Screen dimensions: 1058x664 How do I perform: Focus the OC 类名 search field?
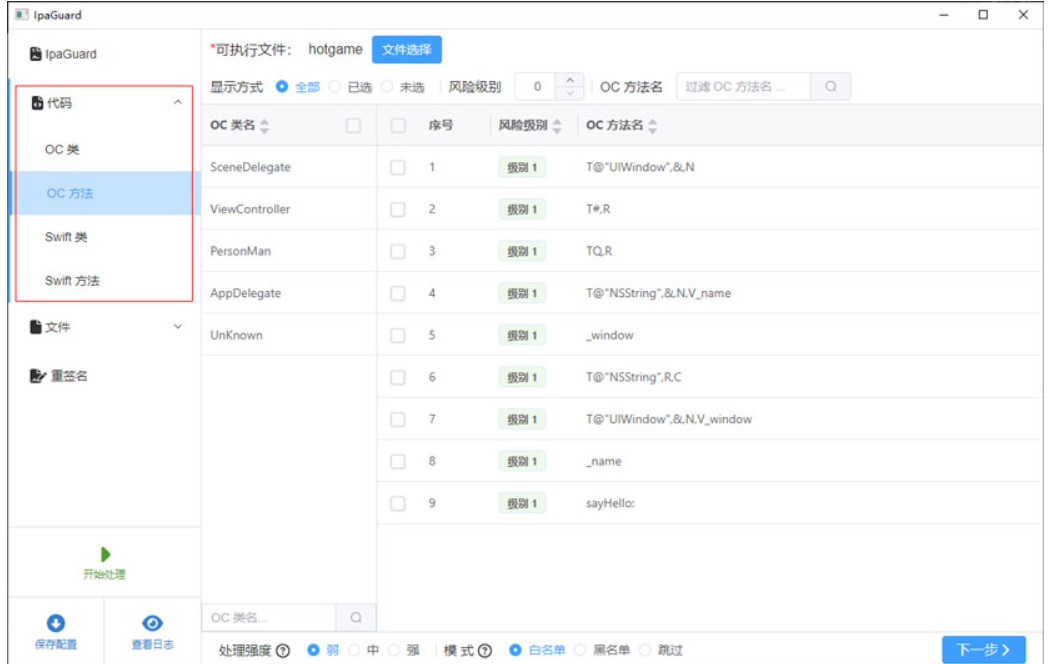pos(269,617)
